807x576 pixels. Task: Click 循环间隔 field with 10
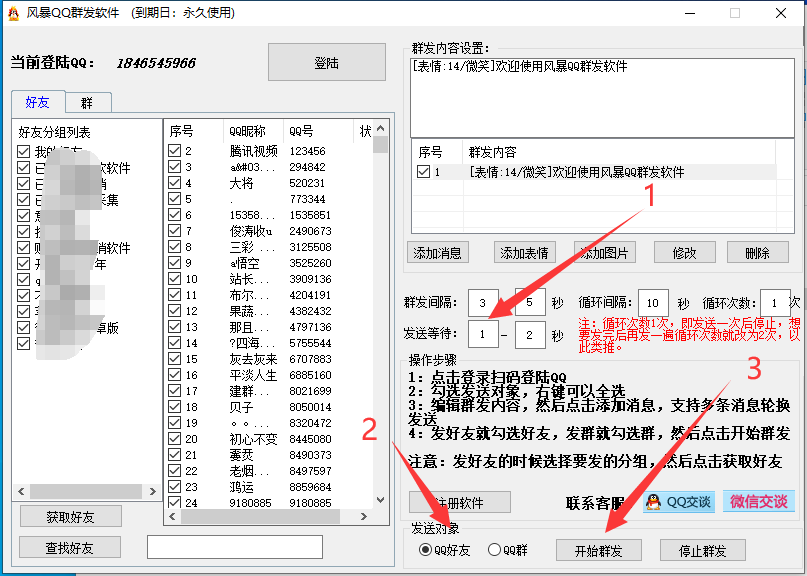pyautogui.click(x=653, y=303)
